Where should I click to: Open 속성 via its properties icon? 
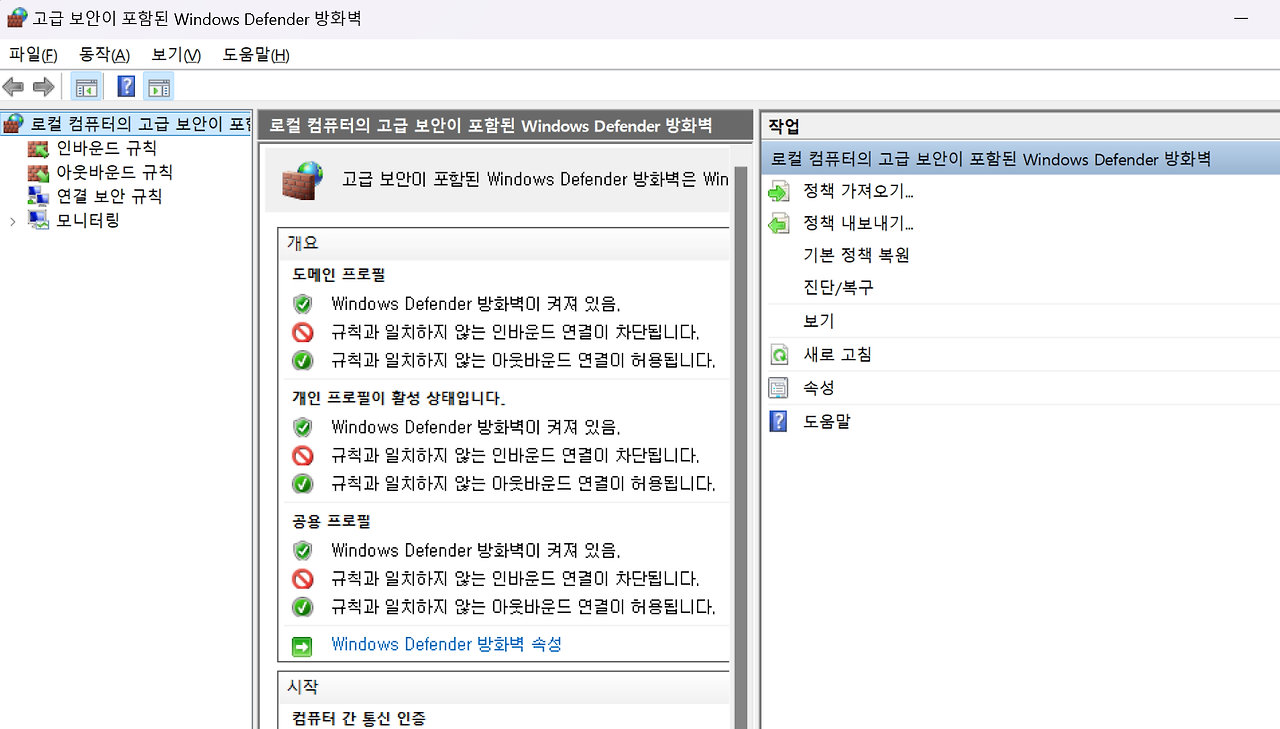pos(779,387)
